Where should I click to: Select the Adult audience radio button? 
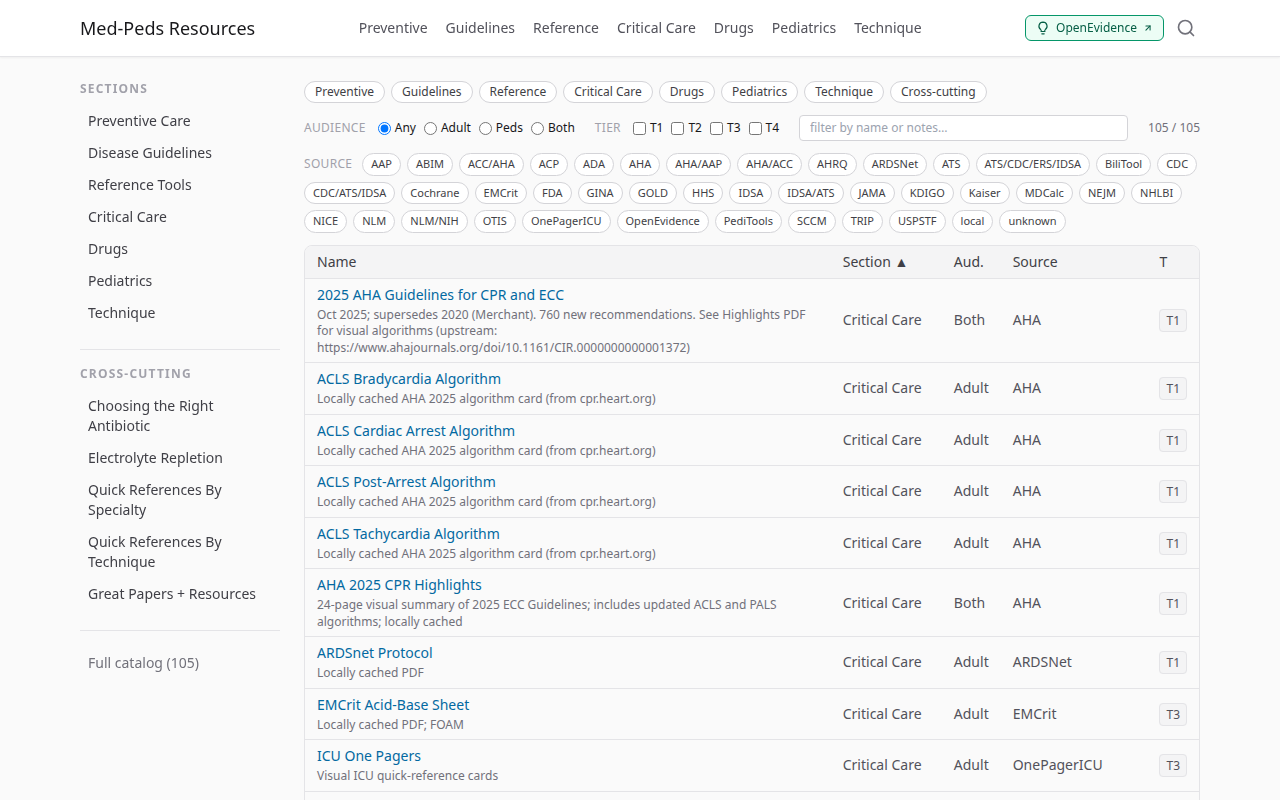coord(430,128)
